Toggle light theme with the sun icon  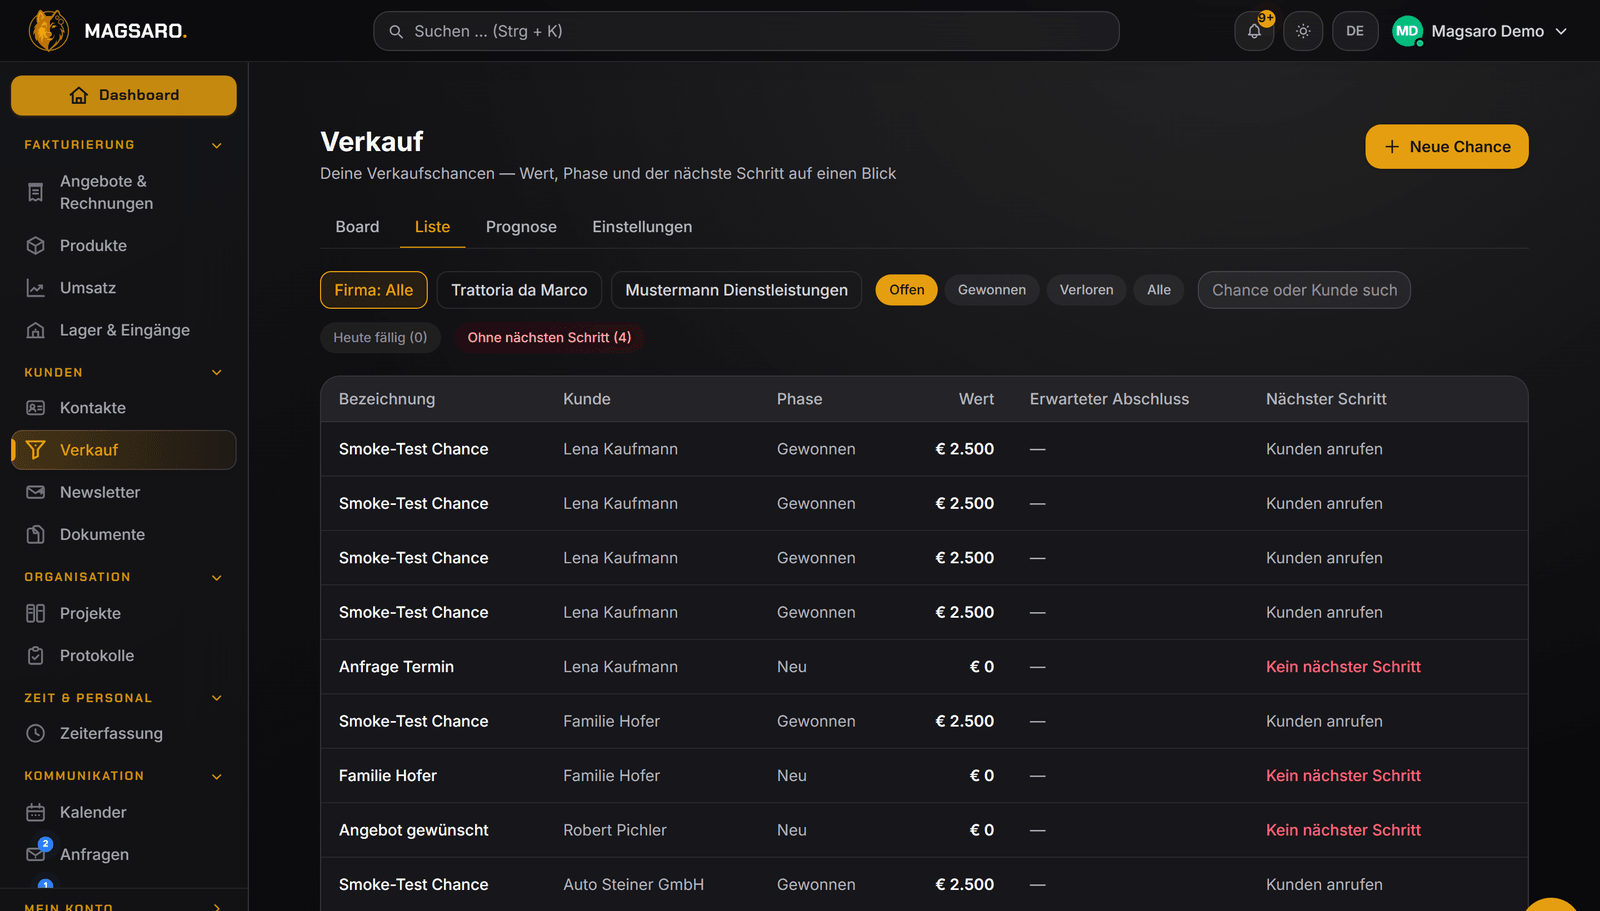coord(1303,31)
